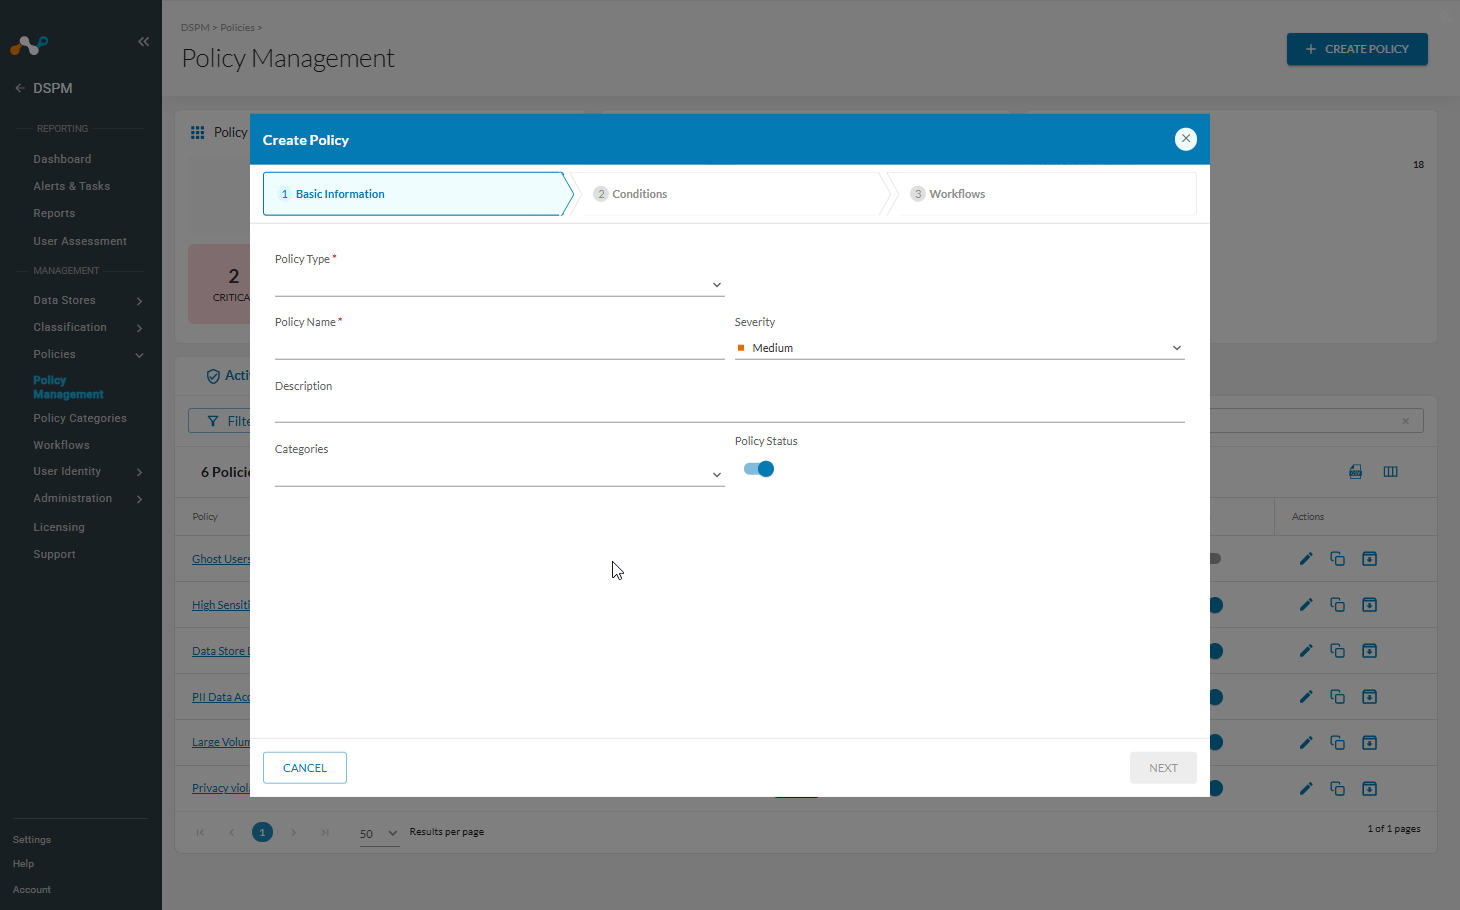Click the pencil icon in High Sensiti row
The image size is (1460, 910).
click(x=1306, y=605)
